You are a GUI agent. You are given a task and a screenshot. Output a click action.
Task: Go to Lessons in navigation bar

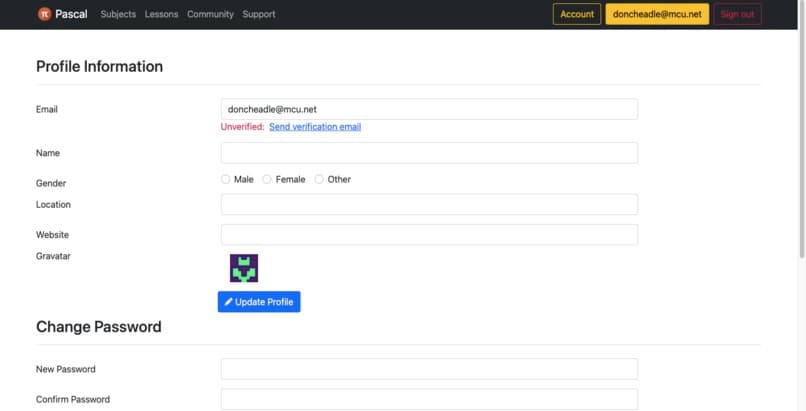coord(161,14)
